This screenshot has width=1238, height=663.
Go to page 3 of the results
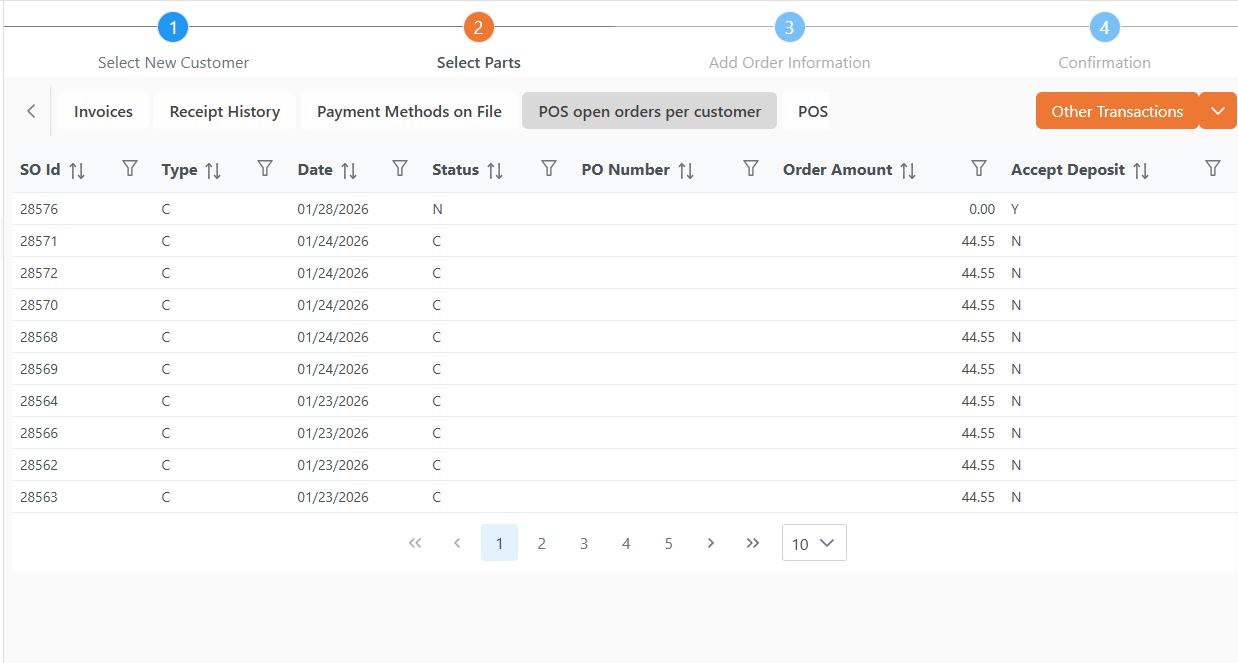[x=583, y=543]
